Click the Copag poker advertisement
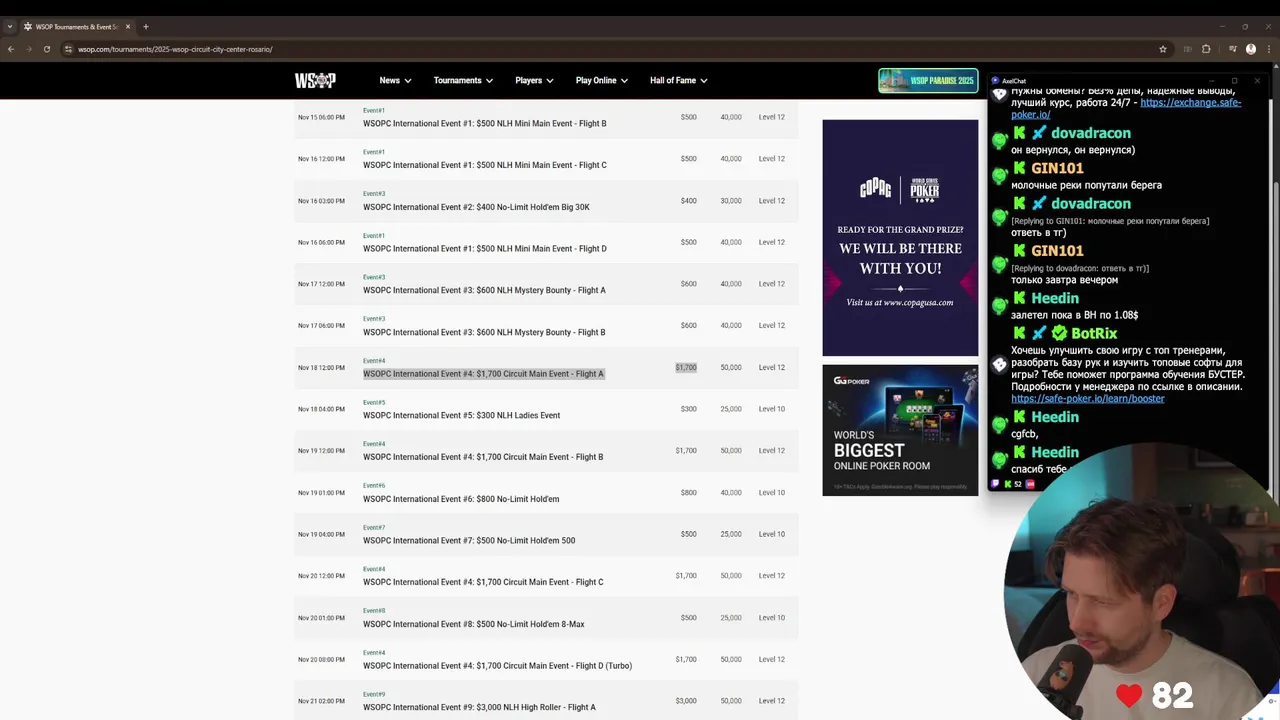 [x=900, y=238]
